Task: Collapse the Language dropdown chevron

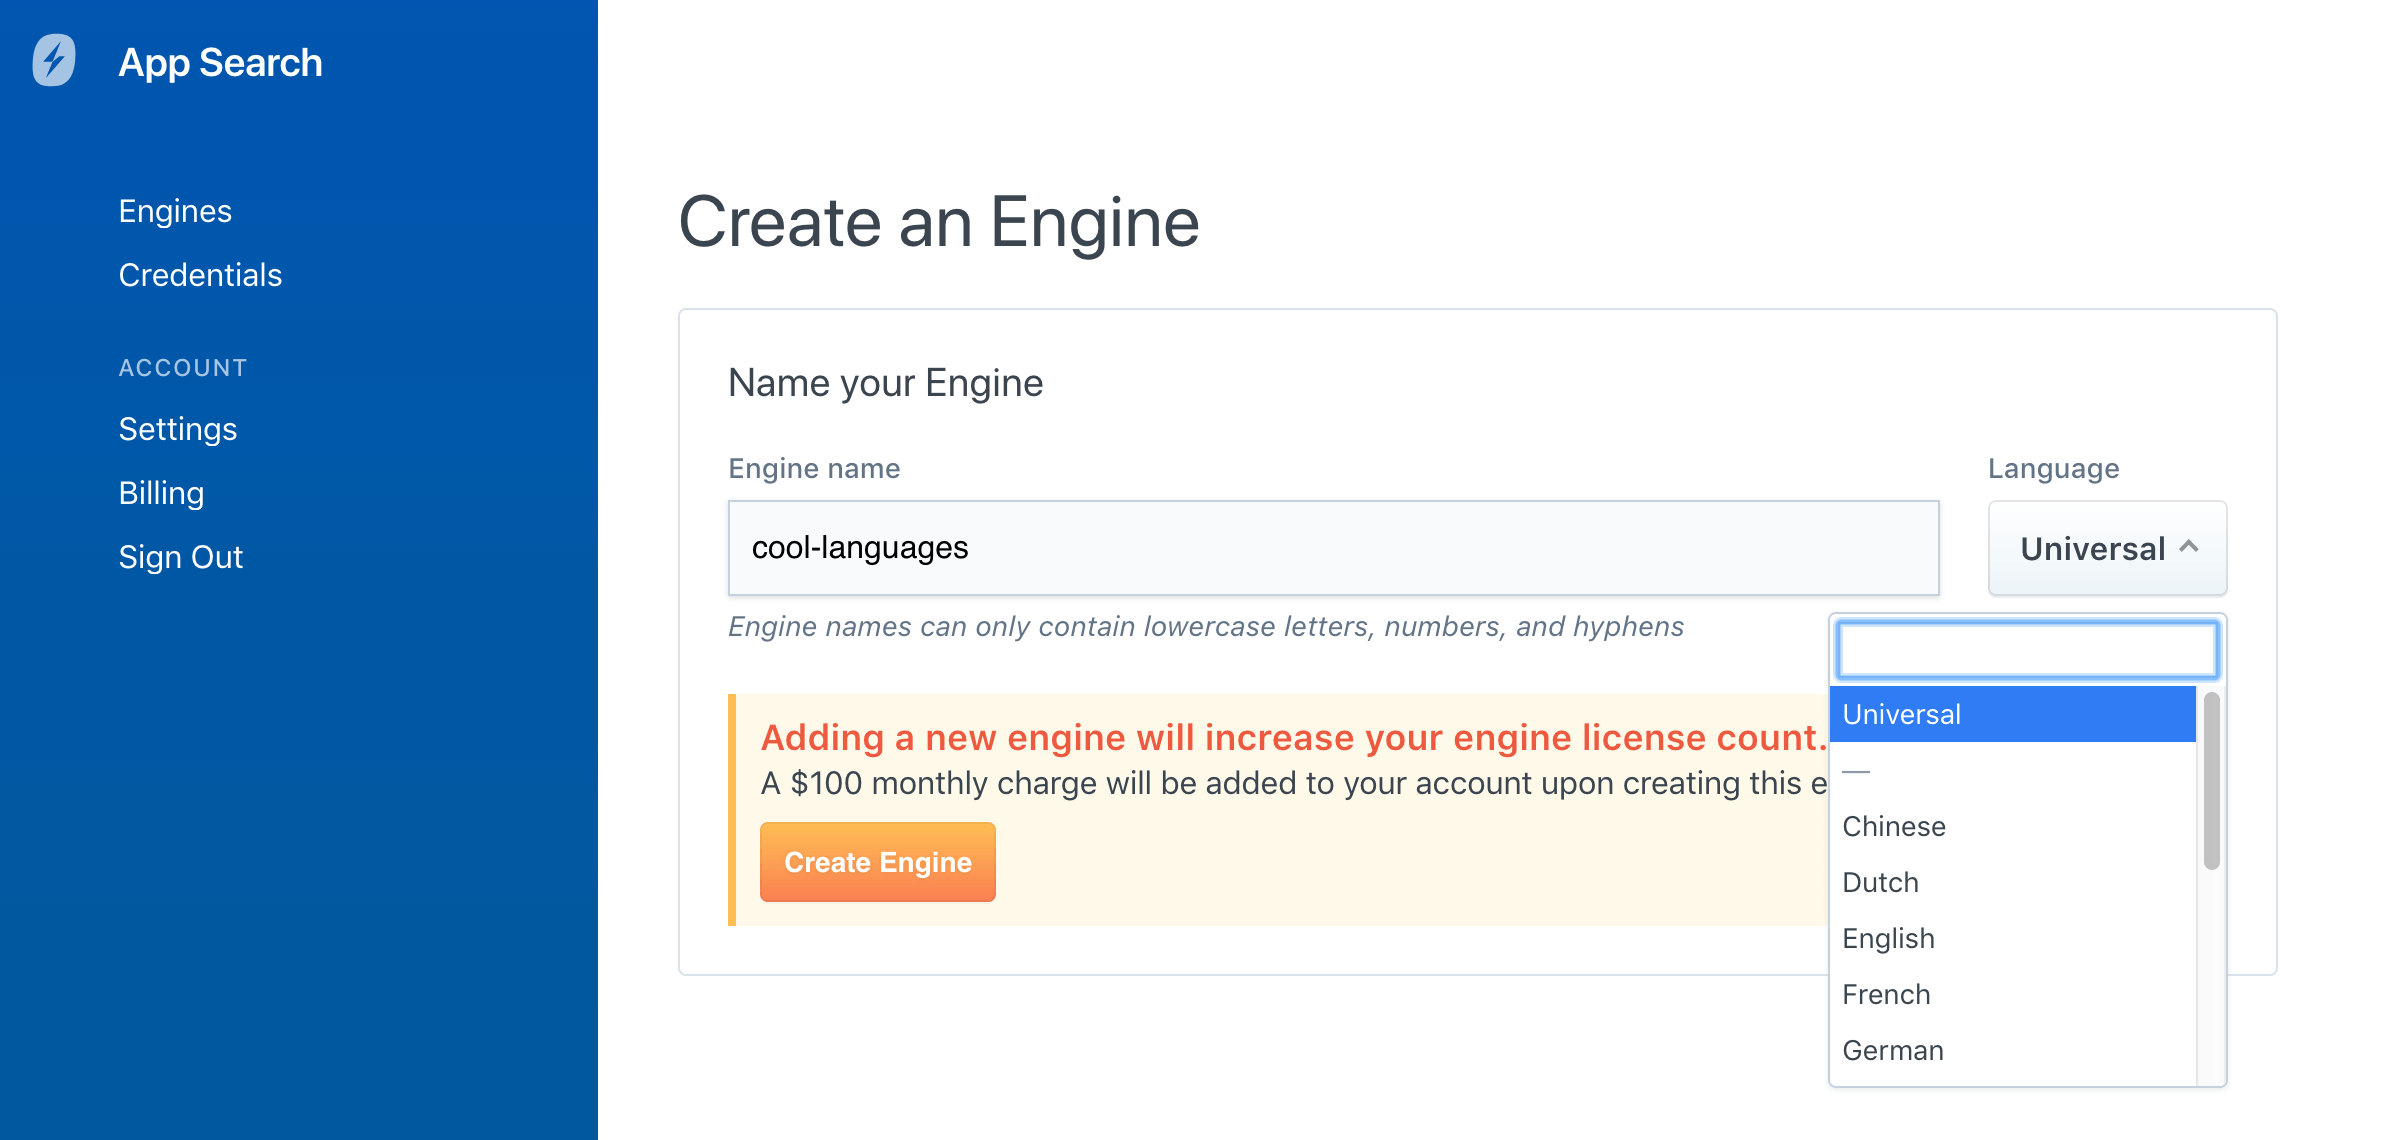Action: [x=2189, y=547]
